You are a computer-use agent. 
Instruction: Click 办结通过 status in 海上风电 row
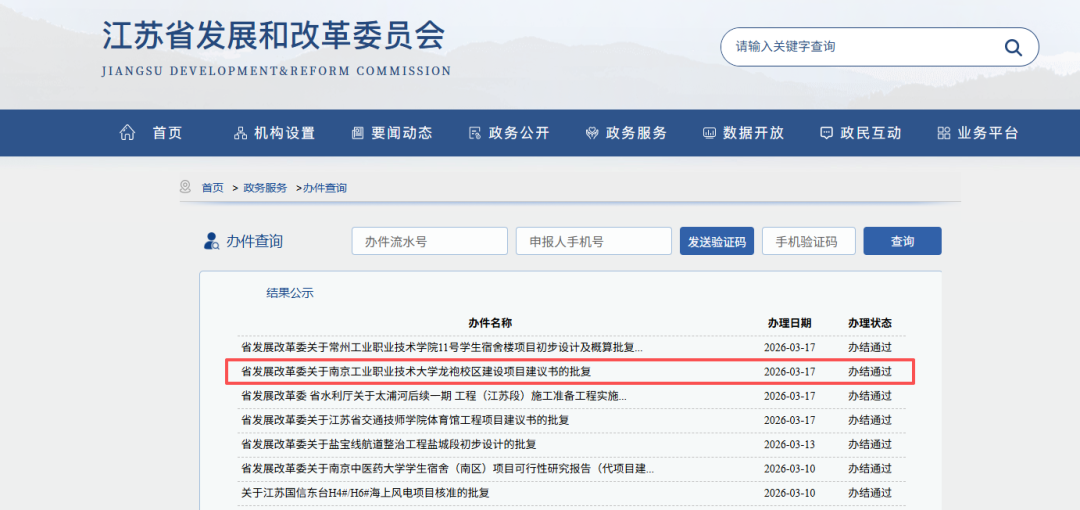coord(870,493)
